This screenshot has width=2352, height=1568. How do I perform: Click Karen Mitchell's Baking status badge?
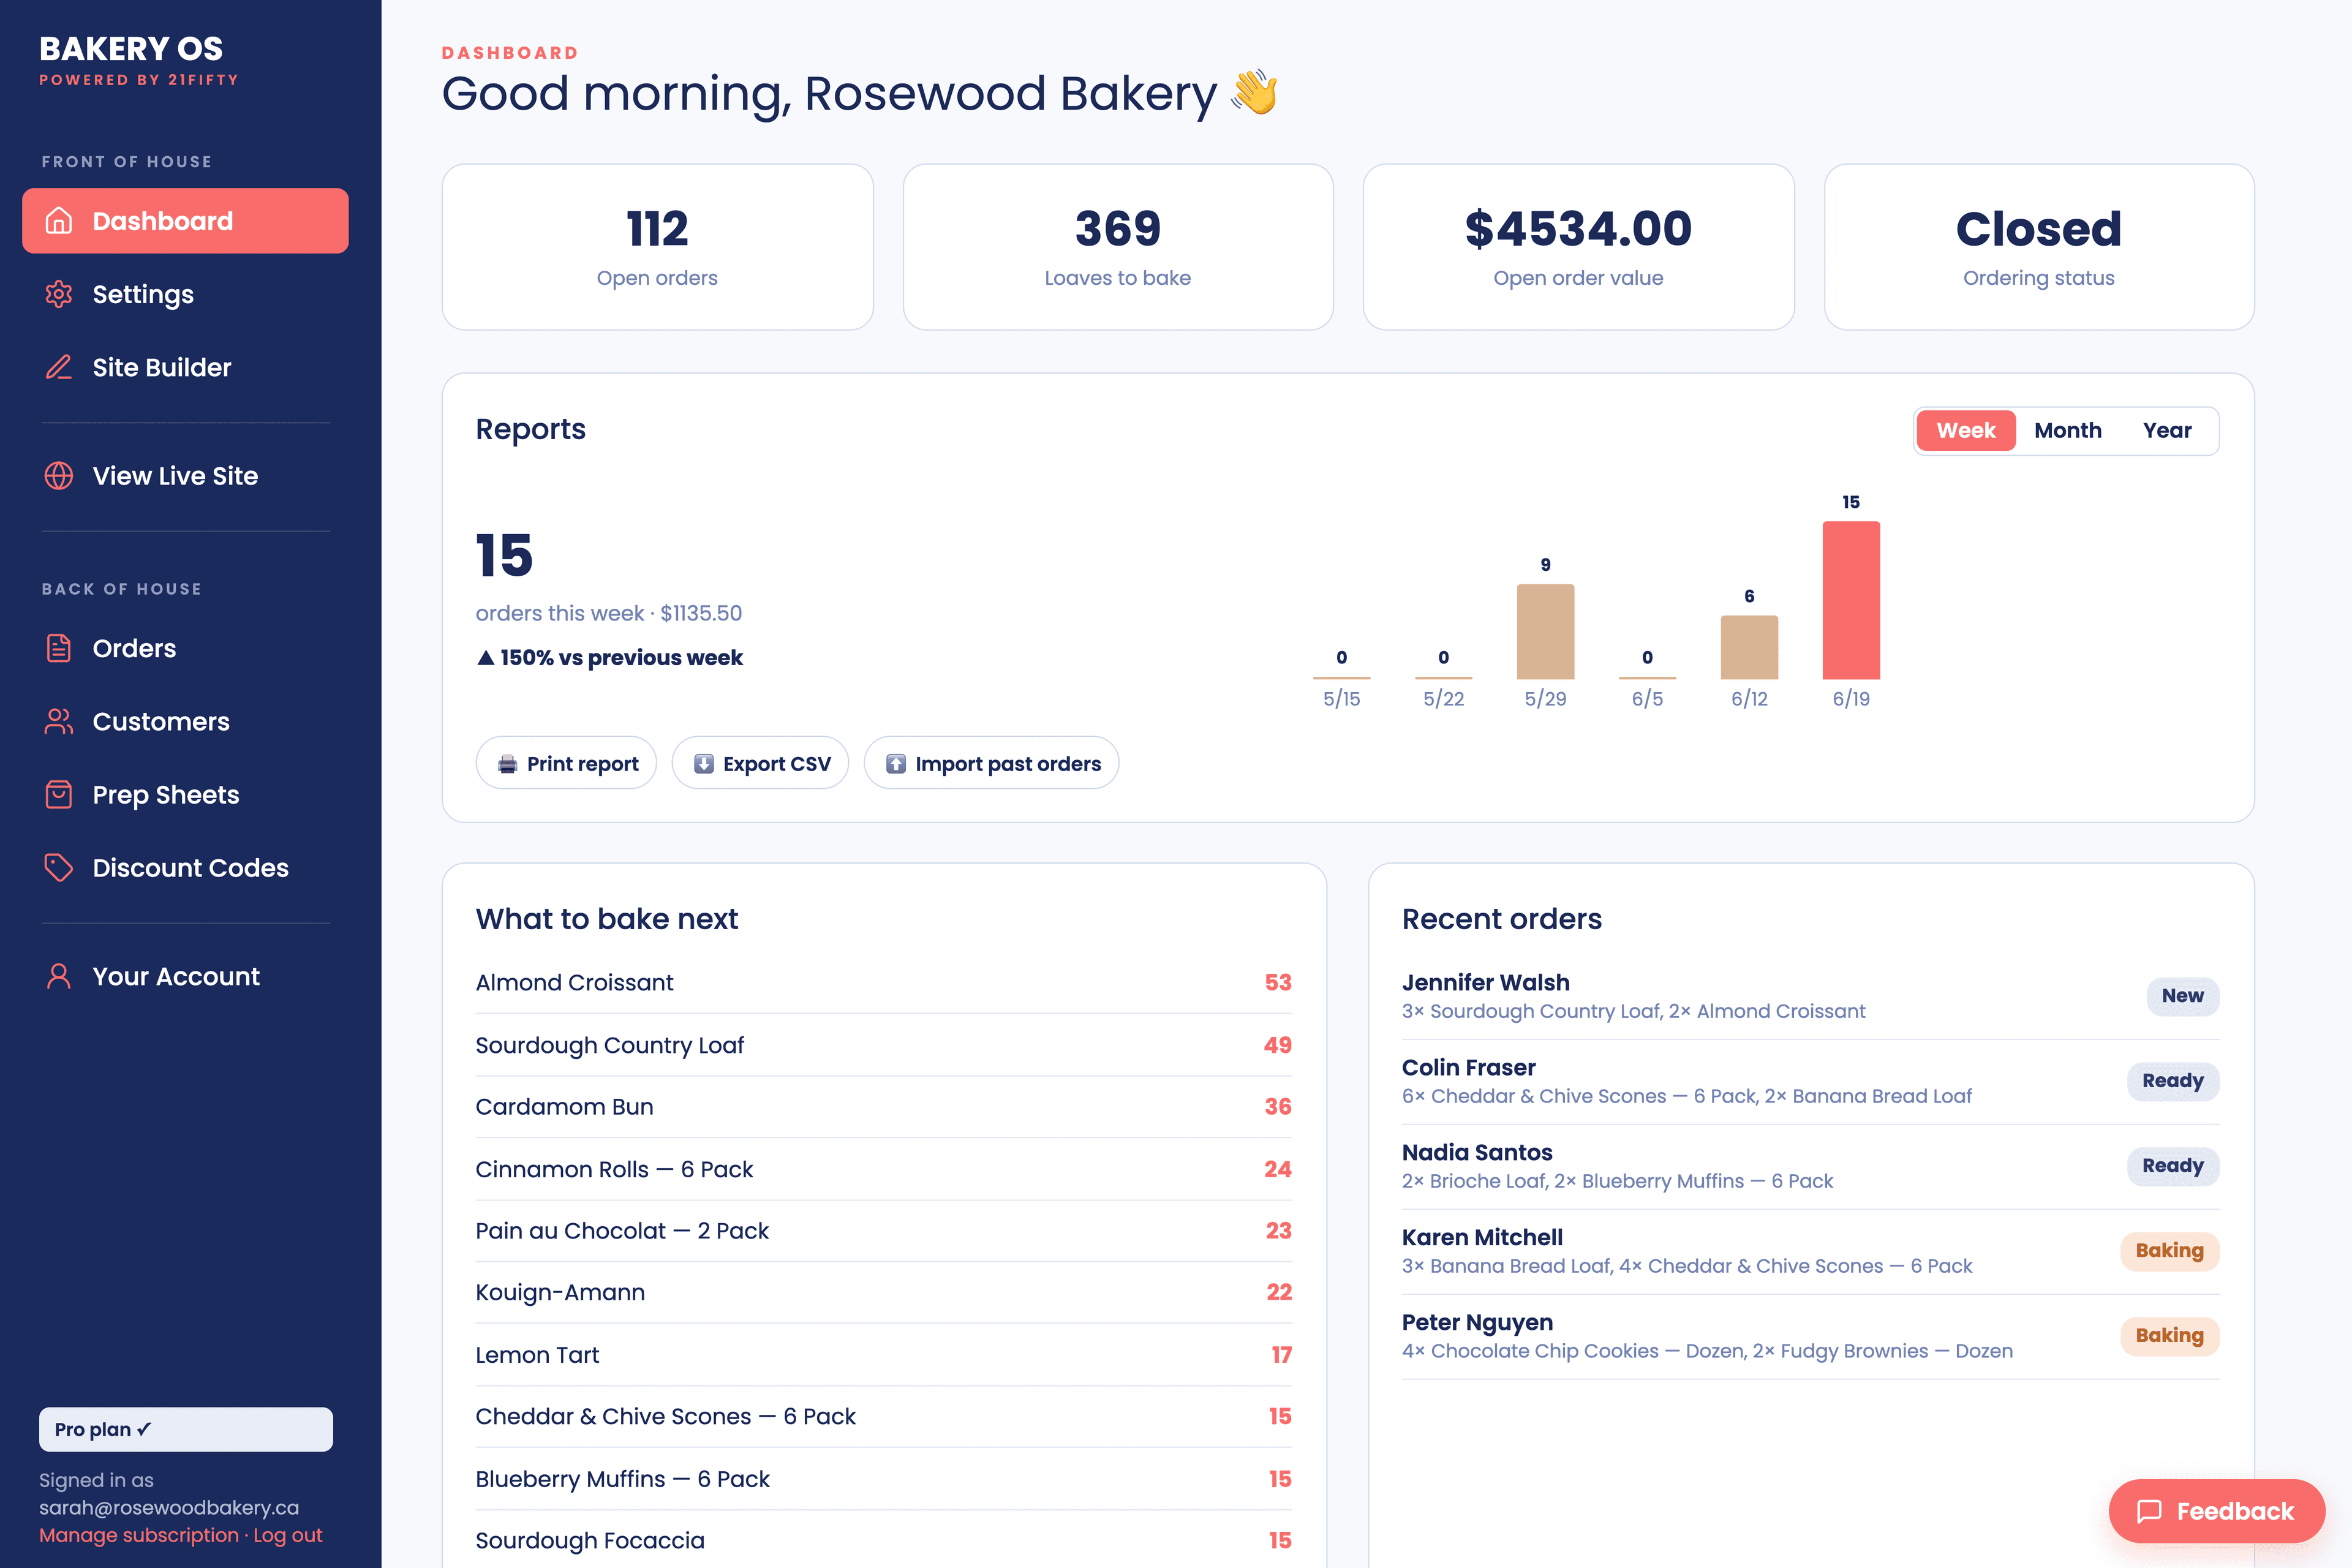pos(2169,1251)
